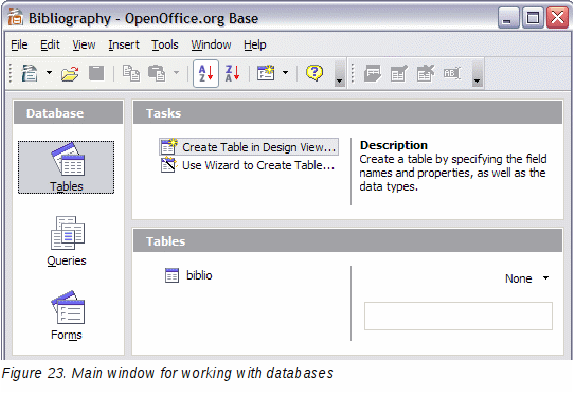This screenshot has width=573, height=393.
Task: Expand the first toolbar overflow arrow
Action: click(340, 73)
